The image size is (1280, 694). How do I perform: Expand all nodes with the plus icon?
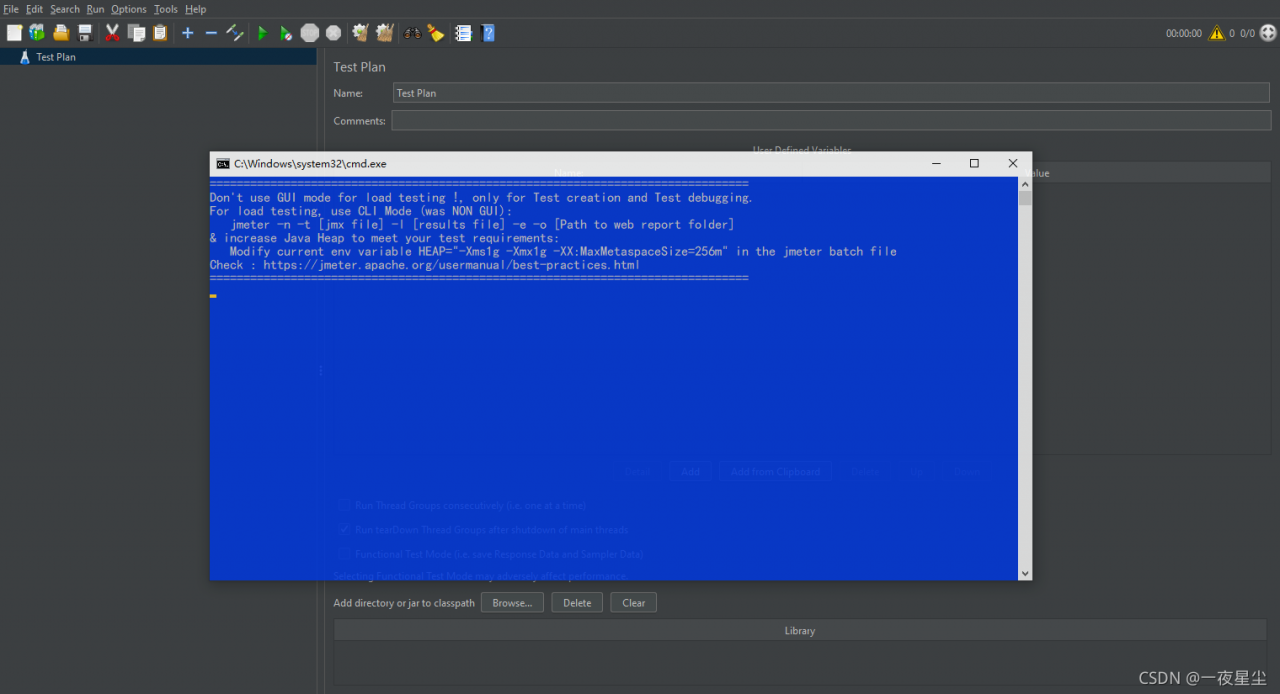pos(187,33)
